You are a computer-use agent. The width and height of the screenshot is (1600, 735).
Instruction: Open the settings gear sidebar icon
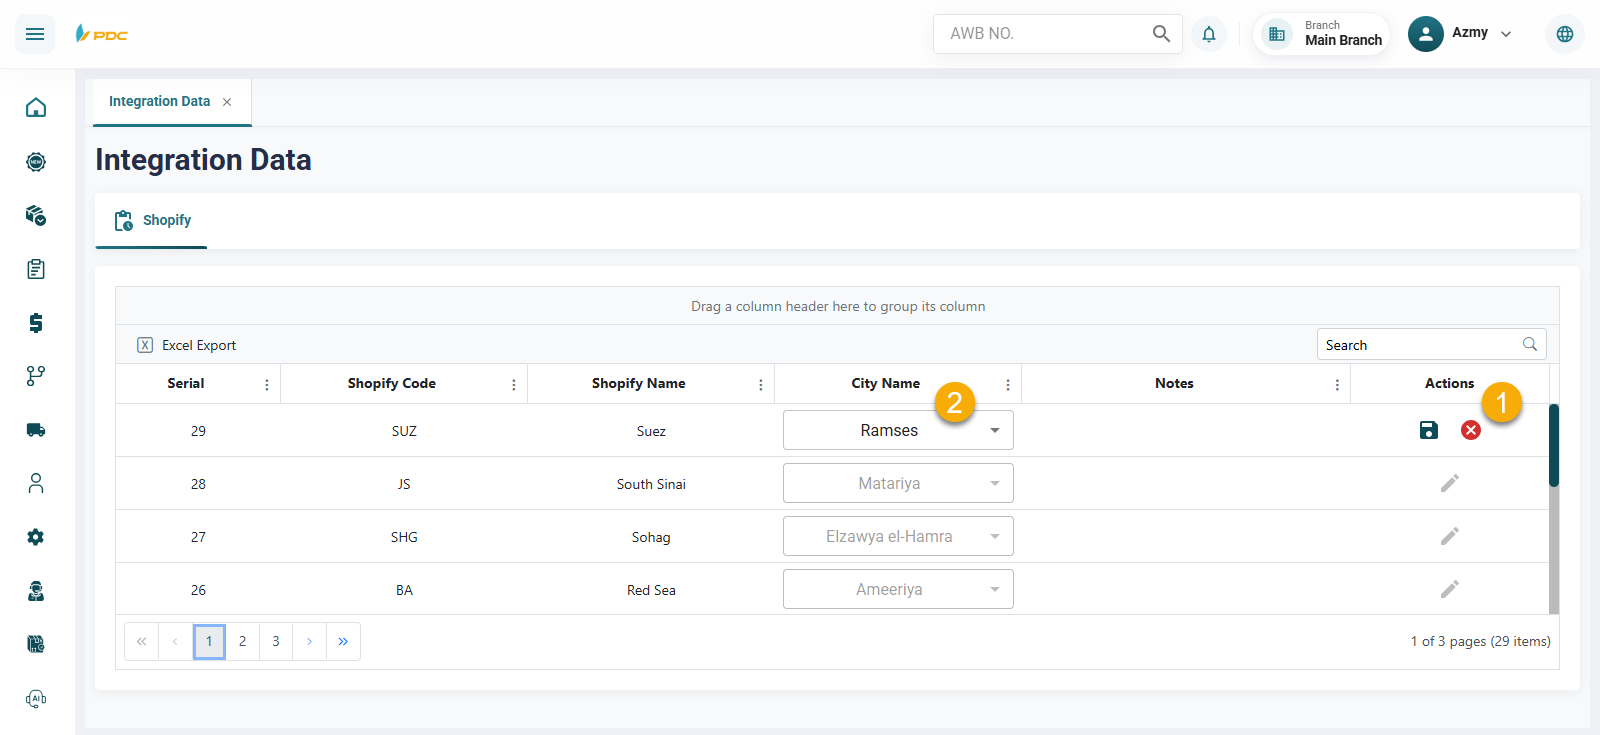[x=36, y=537]
